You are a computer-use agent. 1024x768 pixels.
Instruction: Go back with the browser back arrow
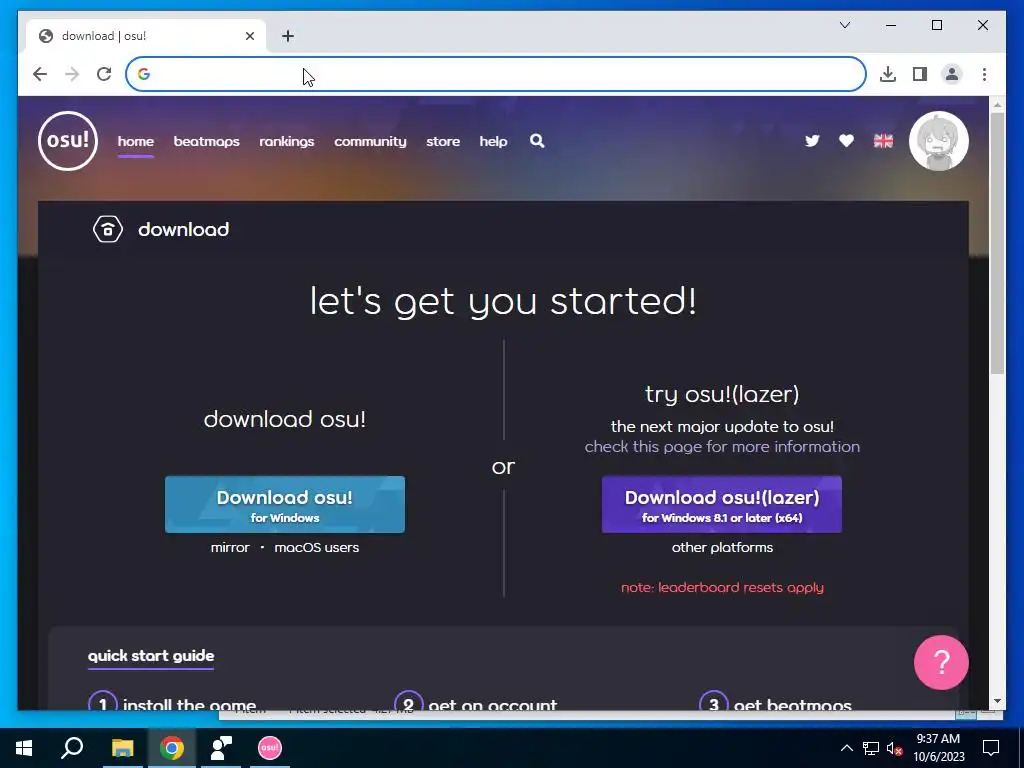point(40,74)
